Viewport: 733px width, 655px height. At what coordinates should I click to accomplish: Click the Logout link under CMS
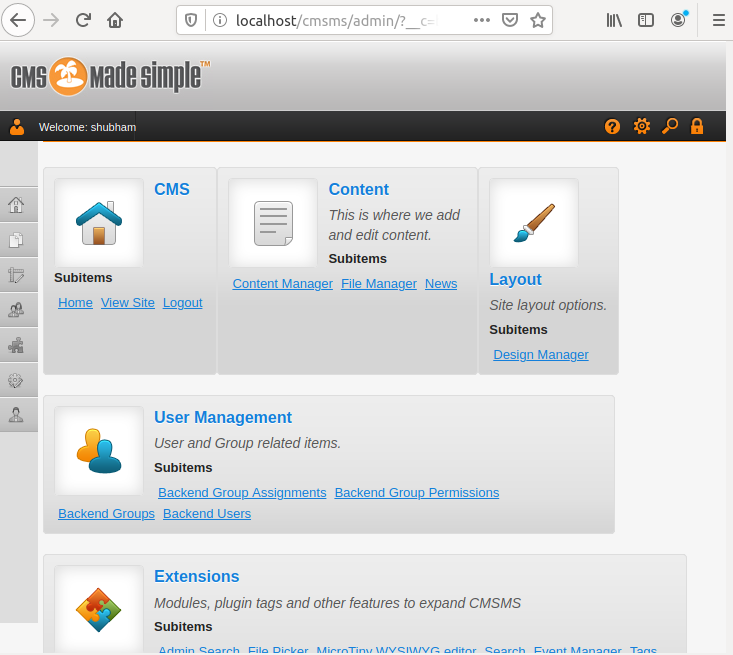[182, 302]
